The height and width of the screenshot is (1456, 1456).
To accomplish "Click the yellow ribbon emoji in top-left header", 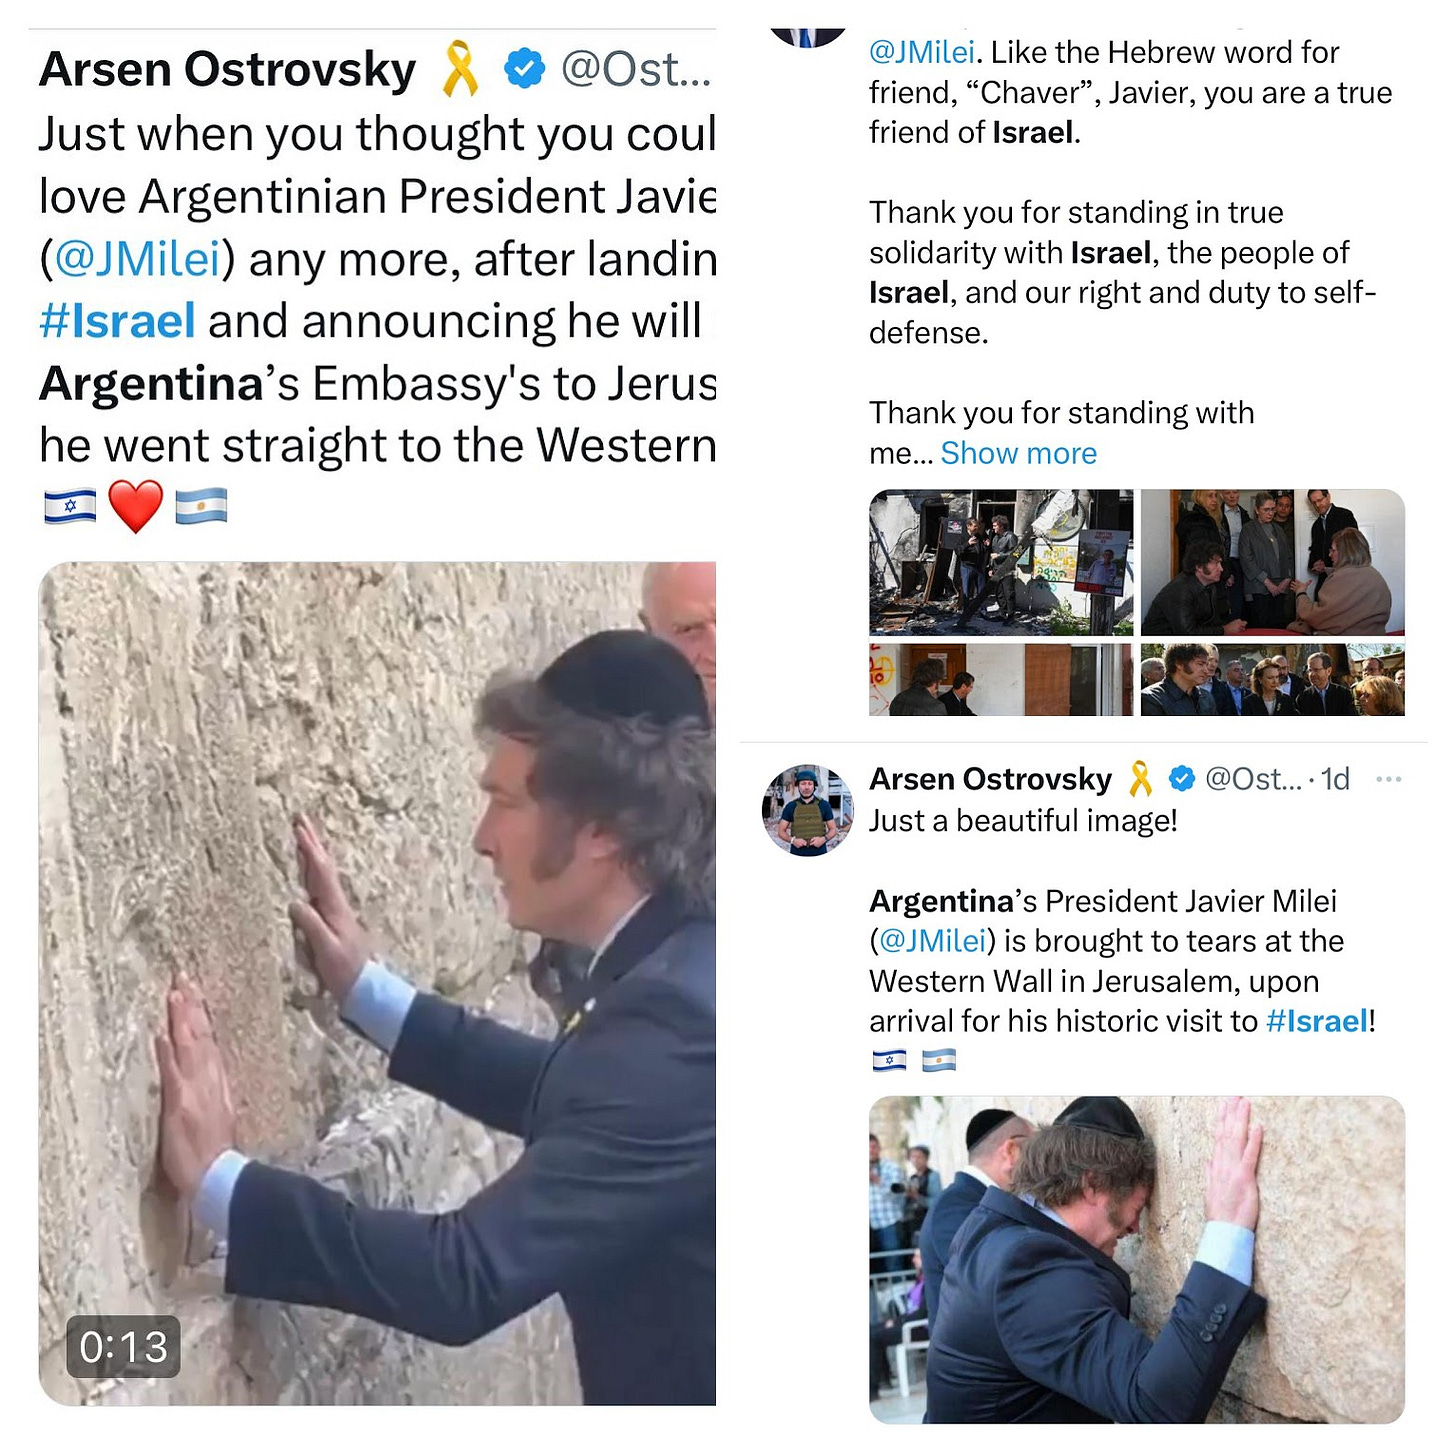I will click(x=460, y=68).
